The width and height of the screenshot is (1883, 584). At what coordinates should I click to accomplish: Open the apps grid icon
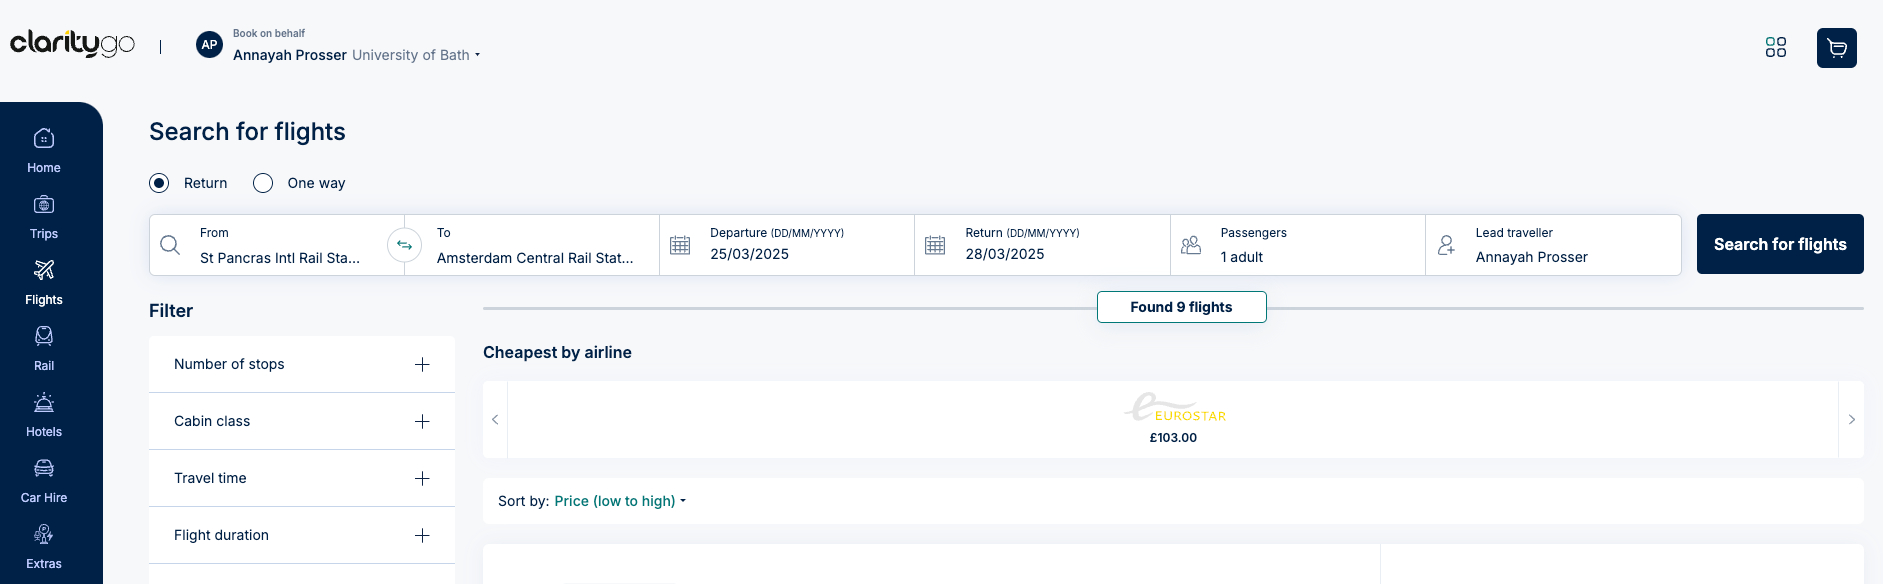click(x=1775, y=47)
